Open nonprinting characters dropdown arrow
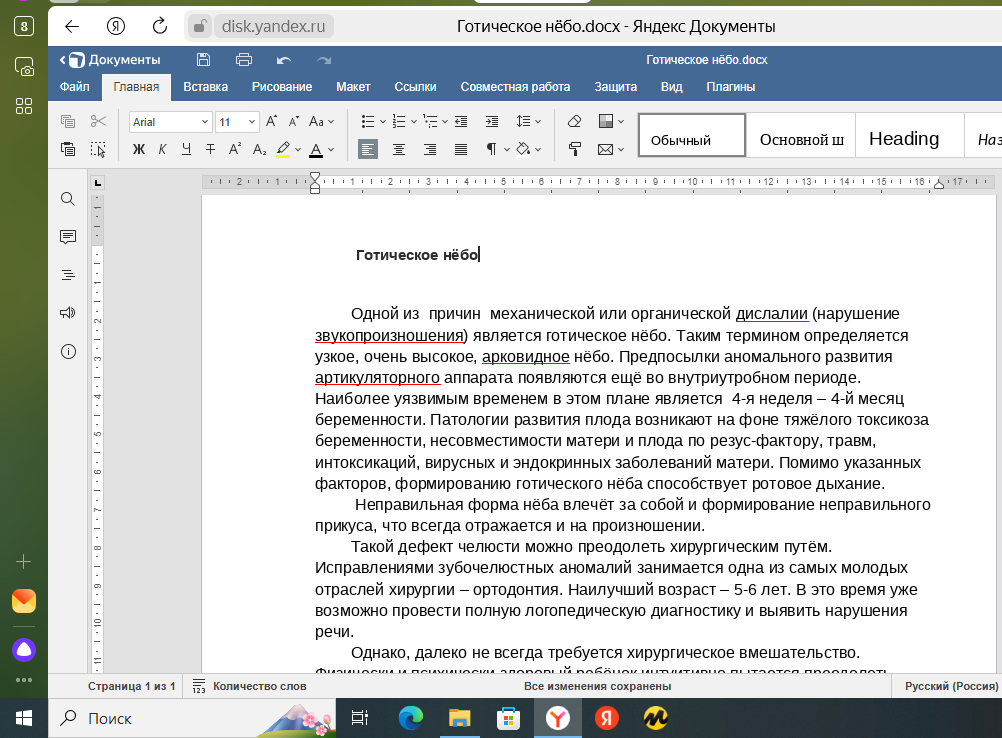 507,150
